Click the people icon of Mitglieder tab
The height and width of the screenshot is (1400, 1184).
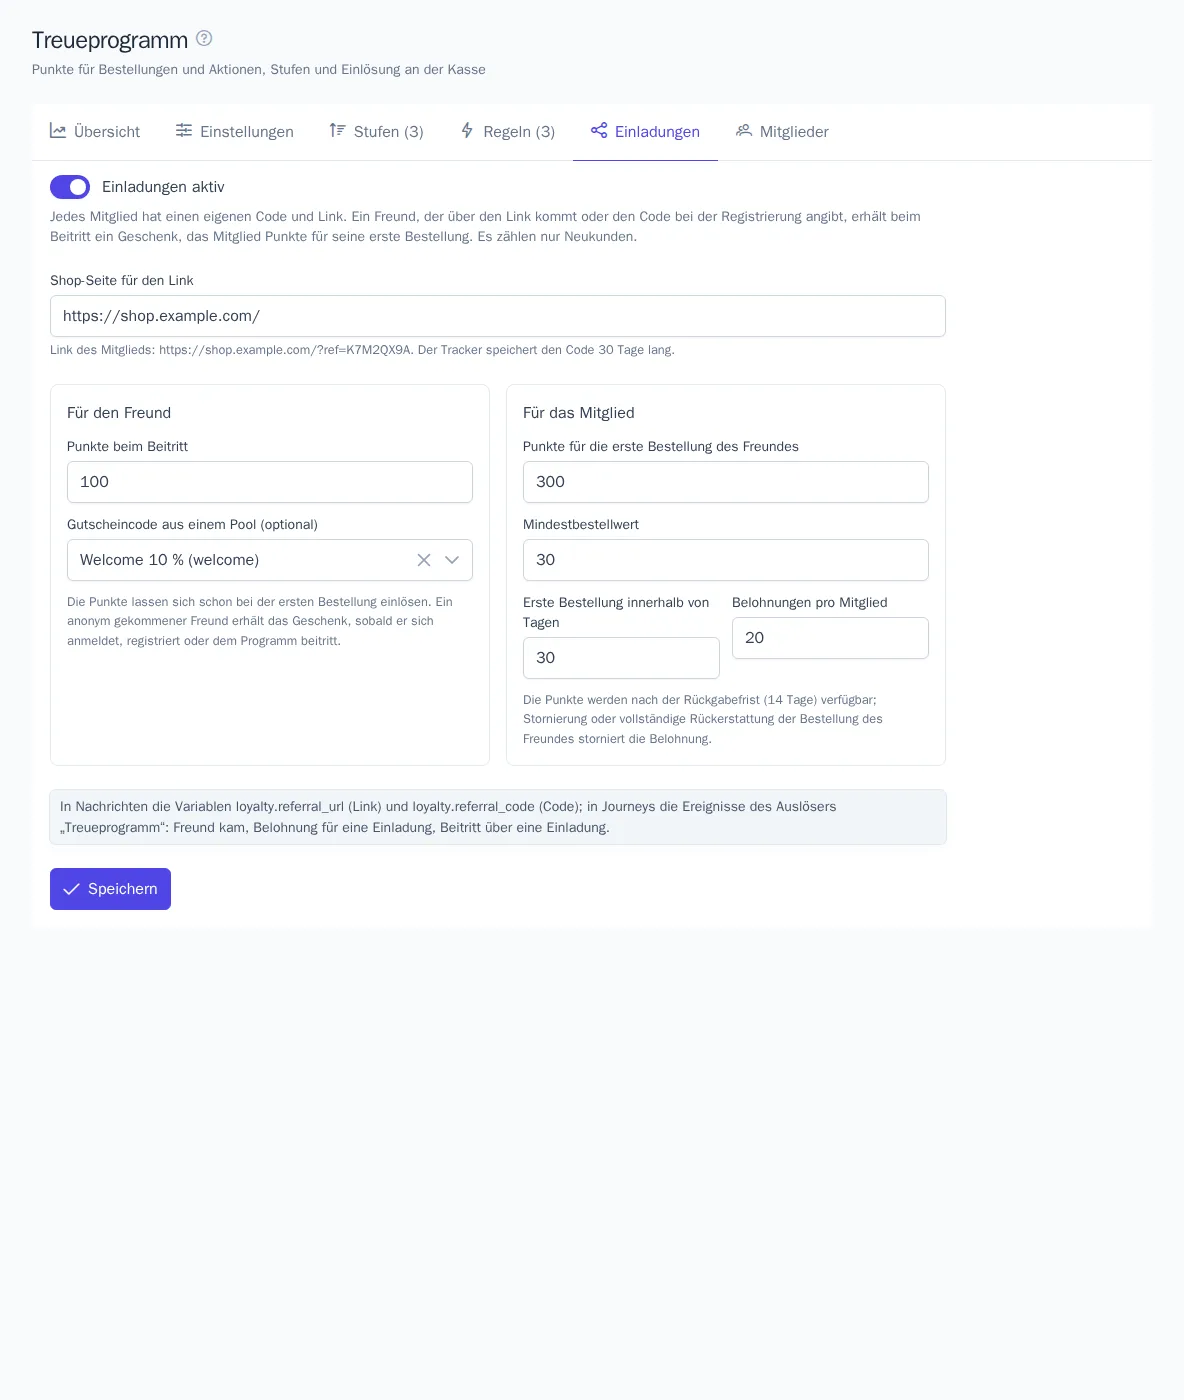(744, 131)
